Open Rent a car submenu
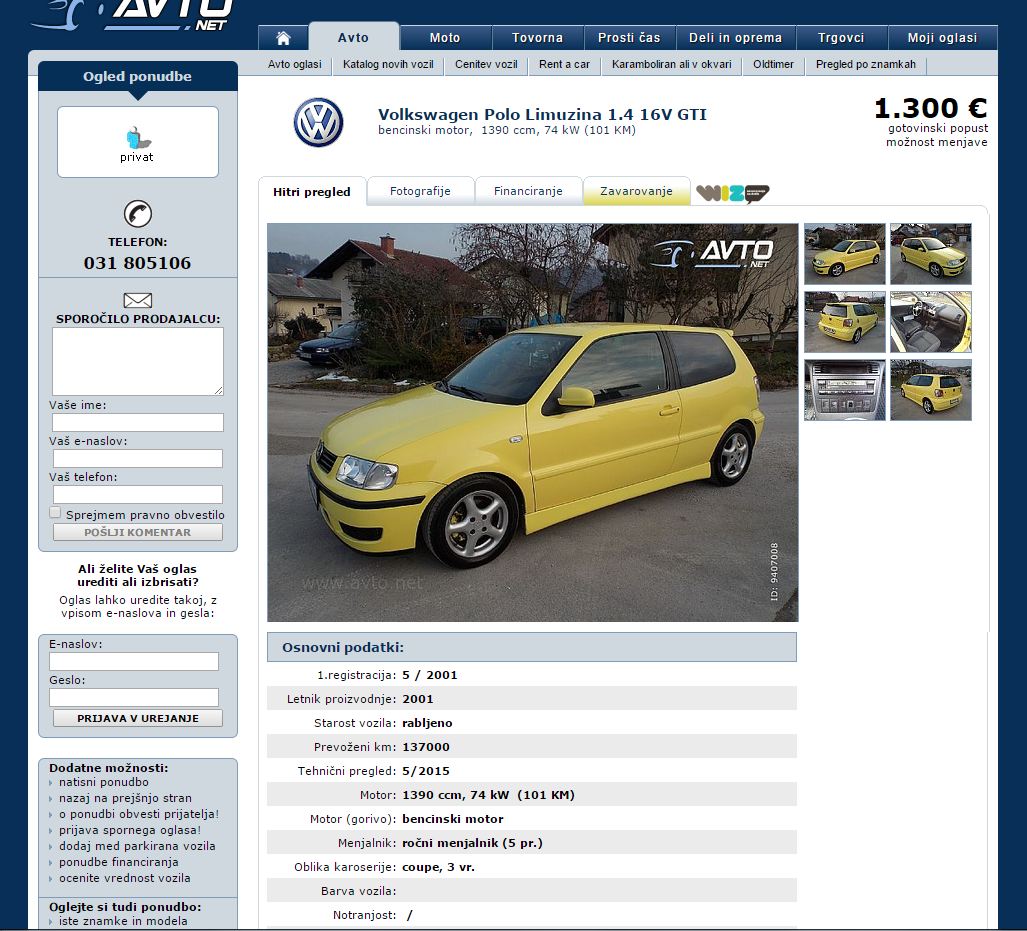The height and width of the screenshot is (931, 1027). point(565,64)
